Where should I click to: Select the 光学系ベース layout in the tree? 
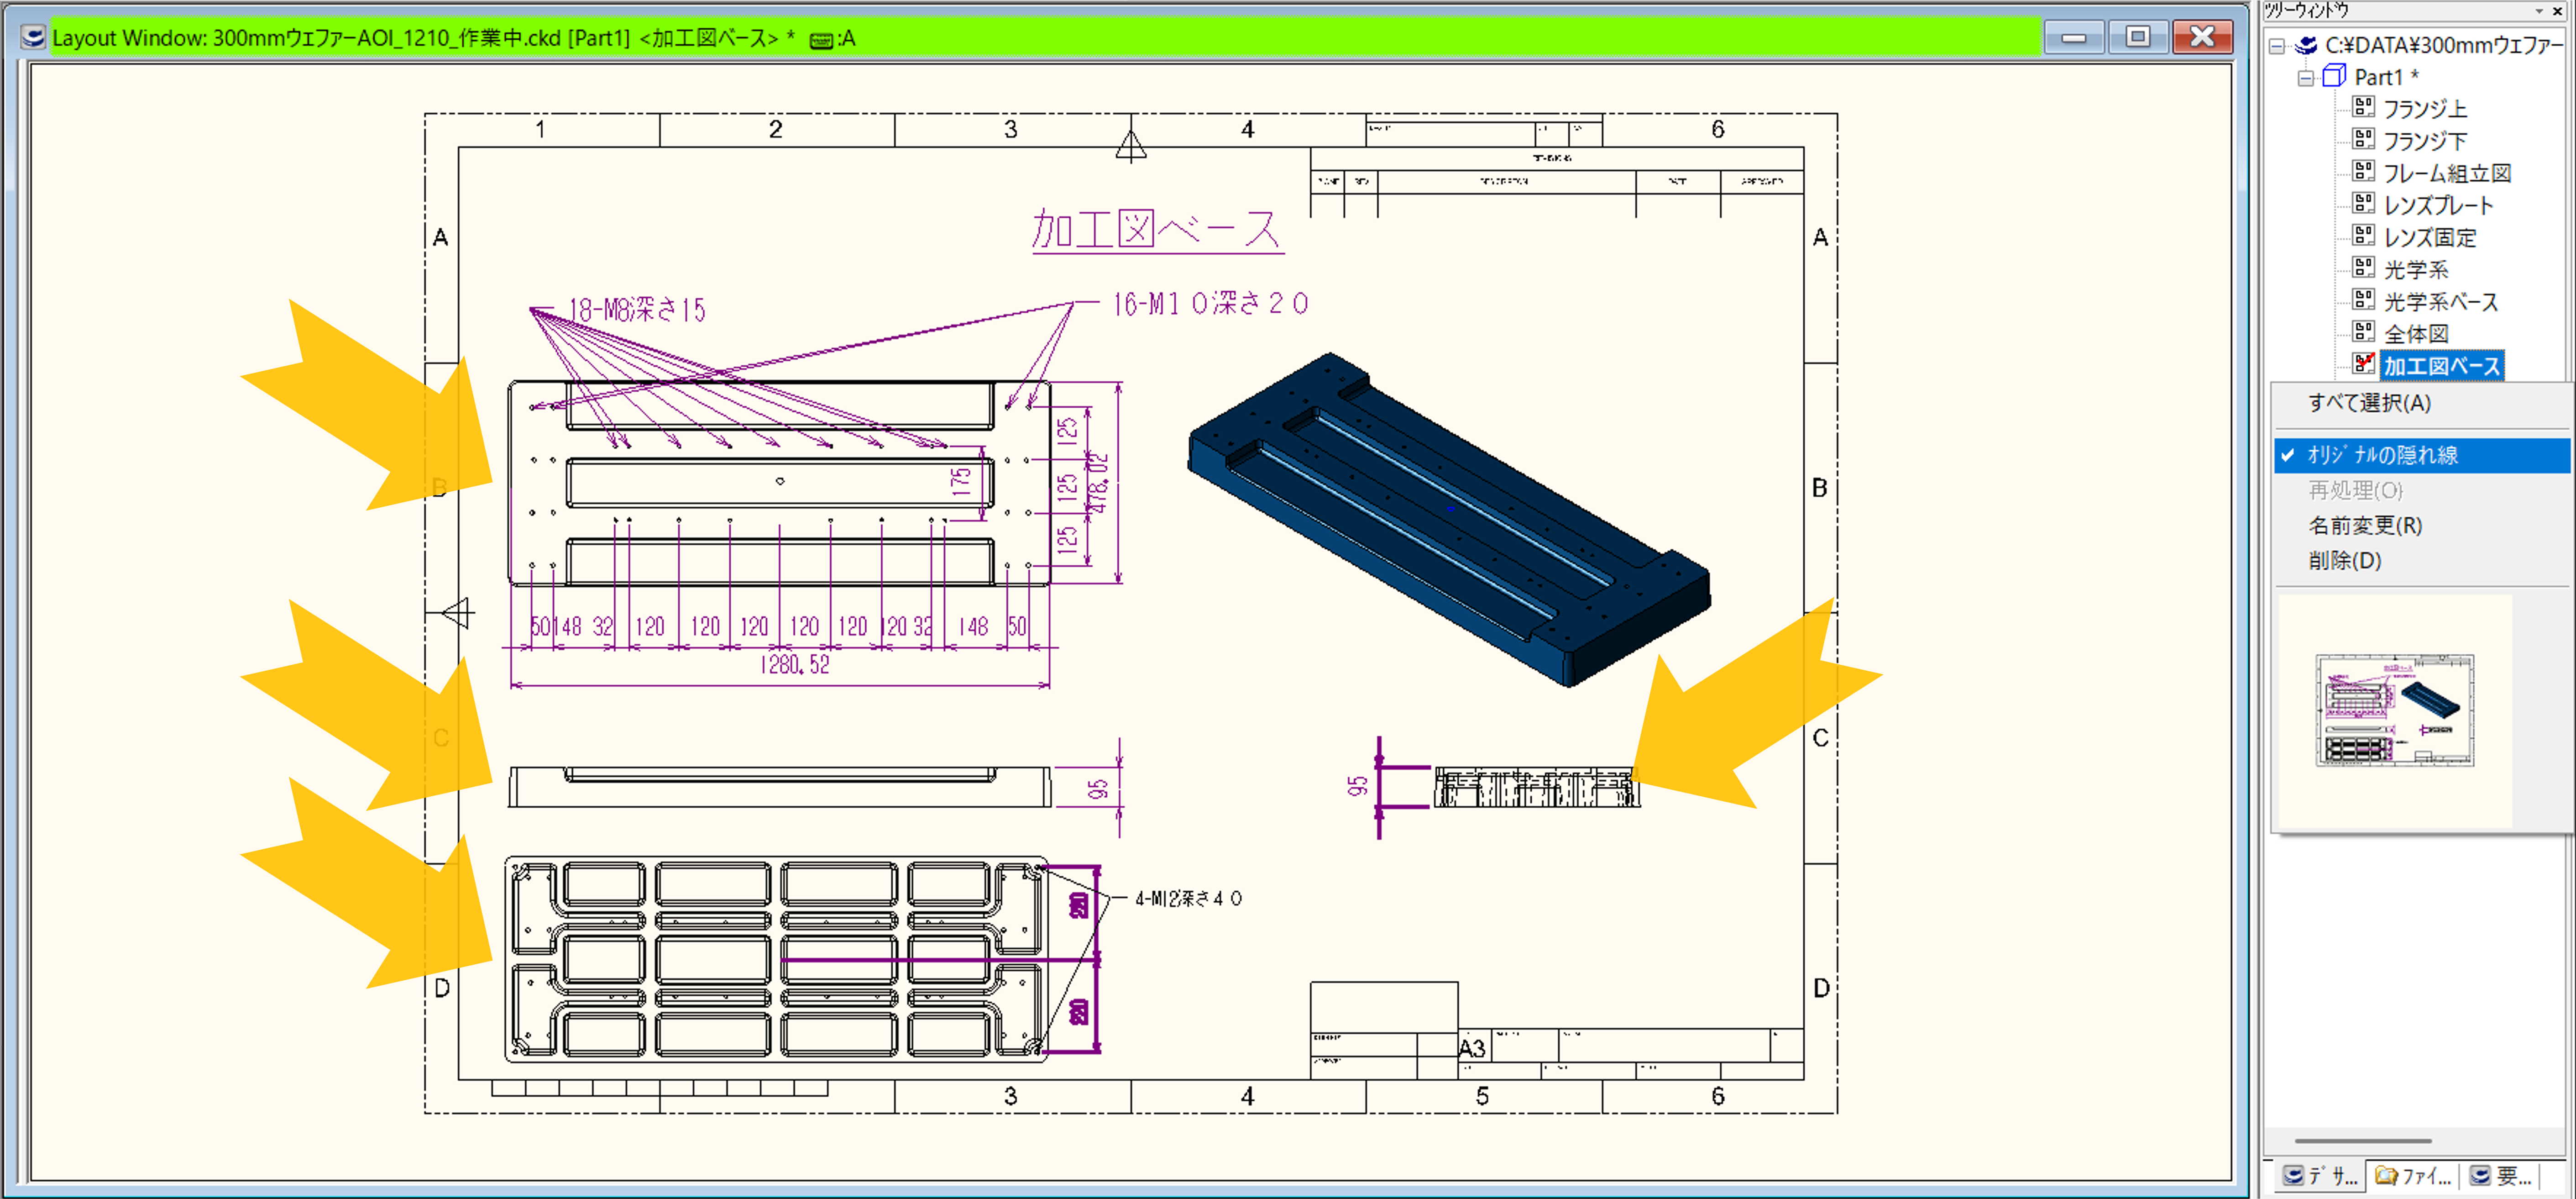click(2440, 301)
